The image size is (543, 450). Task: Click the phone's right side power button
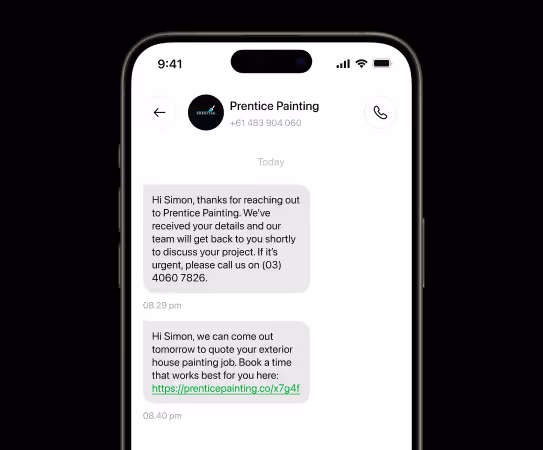click(x=423, y=253)
